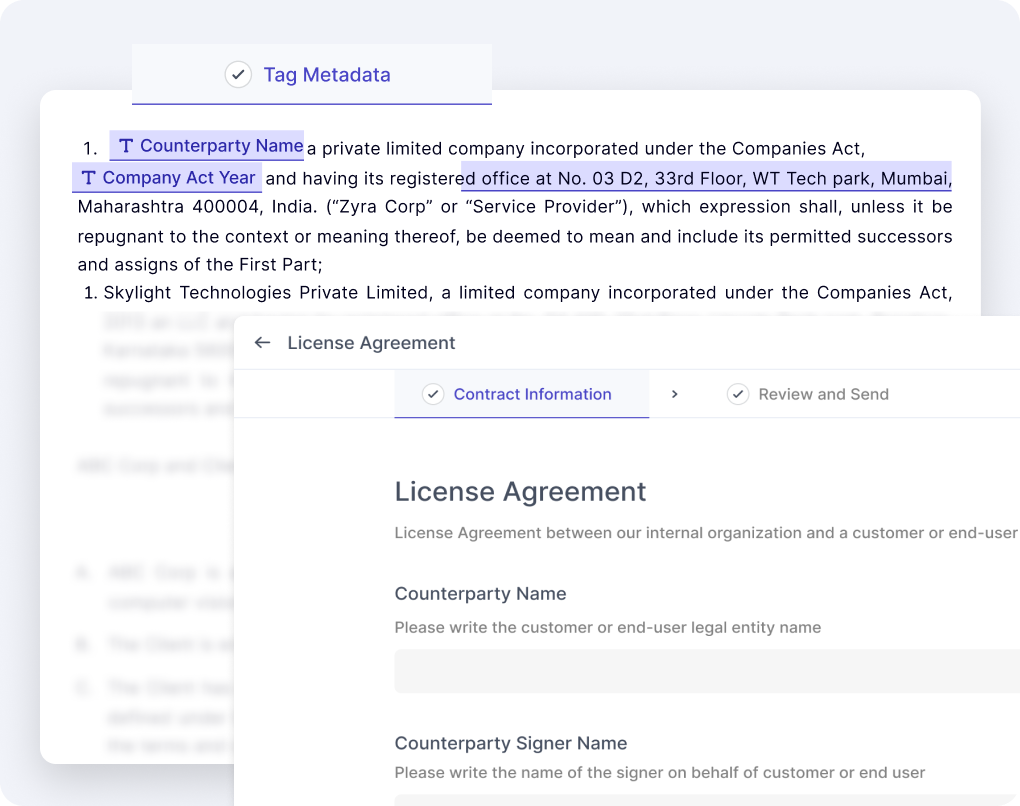Click the checkmark icon on Tag Metadata
Image resolution: width=1020 pixels, height=806 pixels.
[238, 75]
